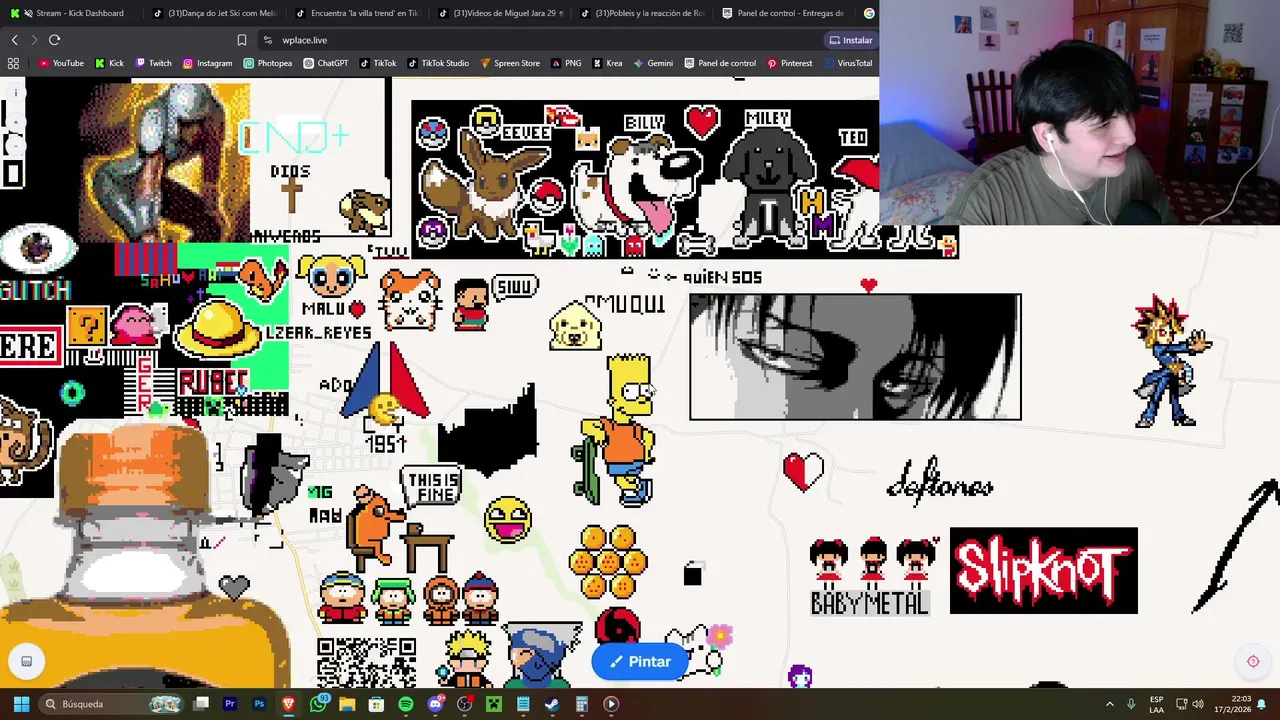Click the Slipknot logo artwork on the canvas
The width and height of the screenshot is (1280, 720).
pos(1043,571)
